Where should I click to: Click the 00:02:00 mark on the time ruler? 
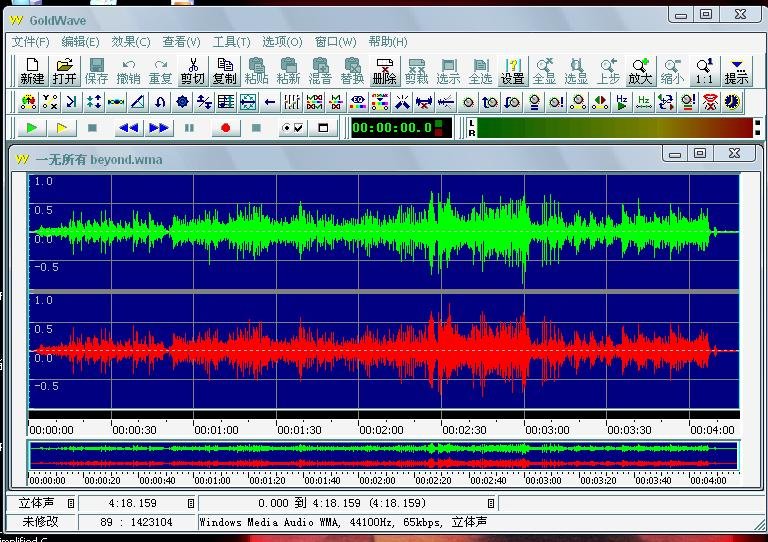point(381,430)
